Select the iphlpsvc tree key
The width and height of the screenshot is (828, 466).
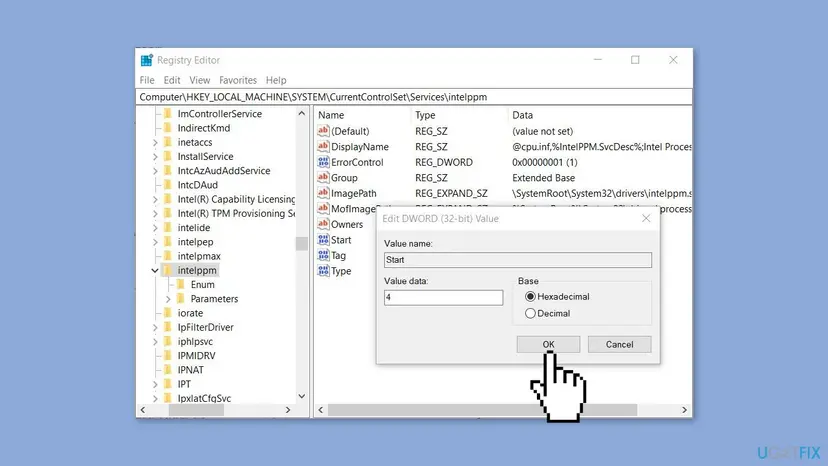pos(195,341)
